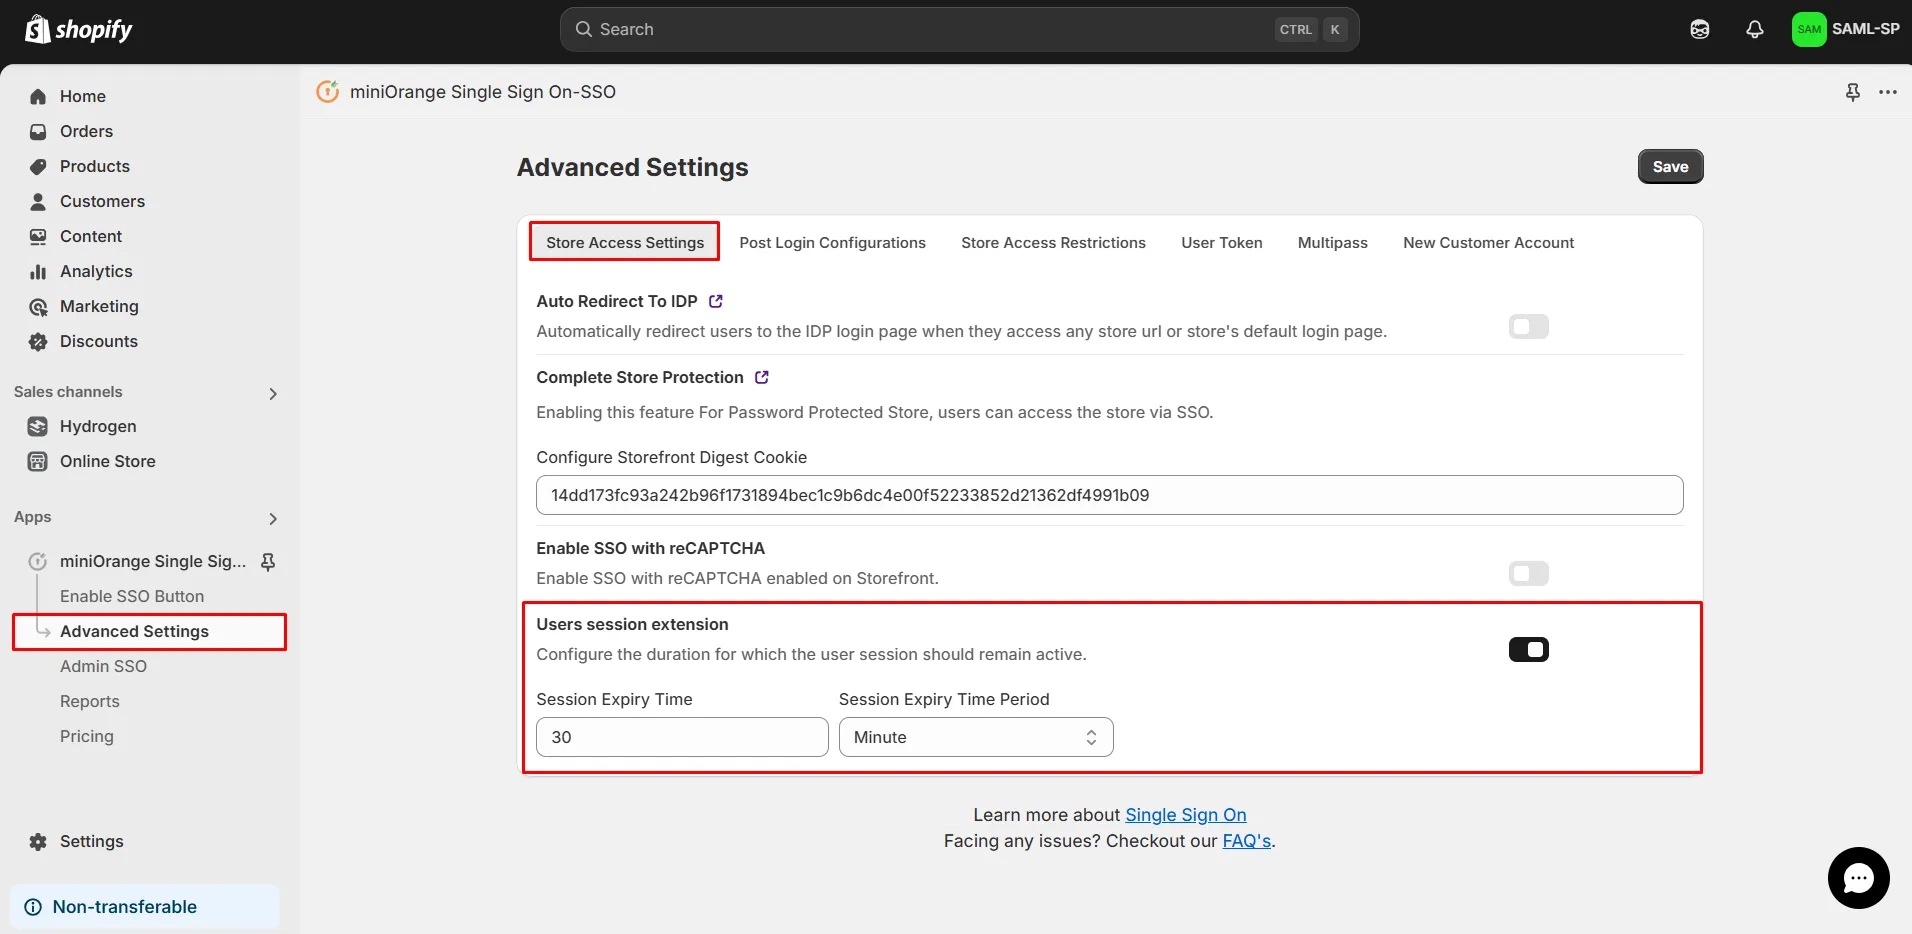
Task: Click the Marketing target icon
Action: (x=38, y=306)
